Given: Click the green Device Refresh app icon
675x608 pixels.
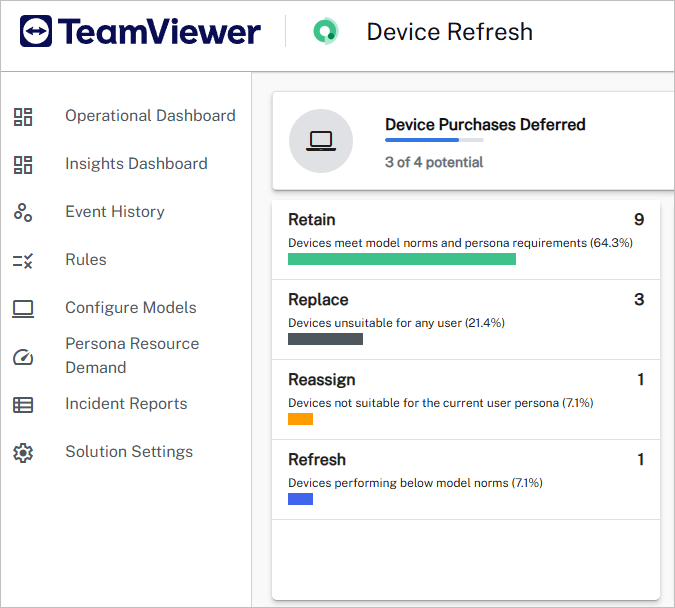Looking at the screenshot, I should point(325,31).
